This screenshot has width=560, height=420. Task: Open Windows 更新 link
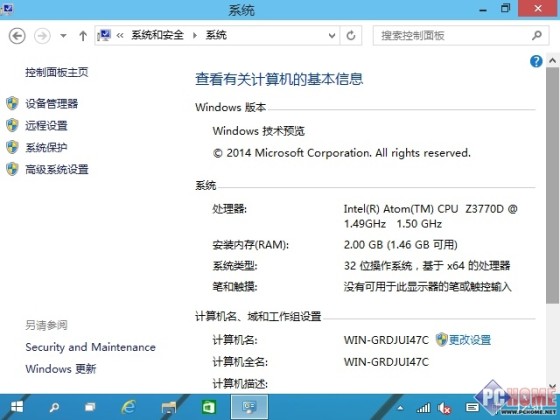(61, 369)
